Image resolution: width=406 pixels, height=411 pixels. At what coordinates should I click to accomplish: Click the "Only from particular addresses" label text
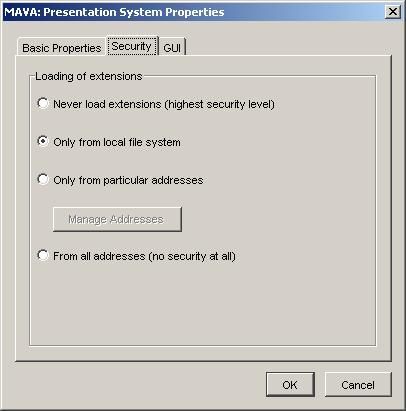[128, 180]
